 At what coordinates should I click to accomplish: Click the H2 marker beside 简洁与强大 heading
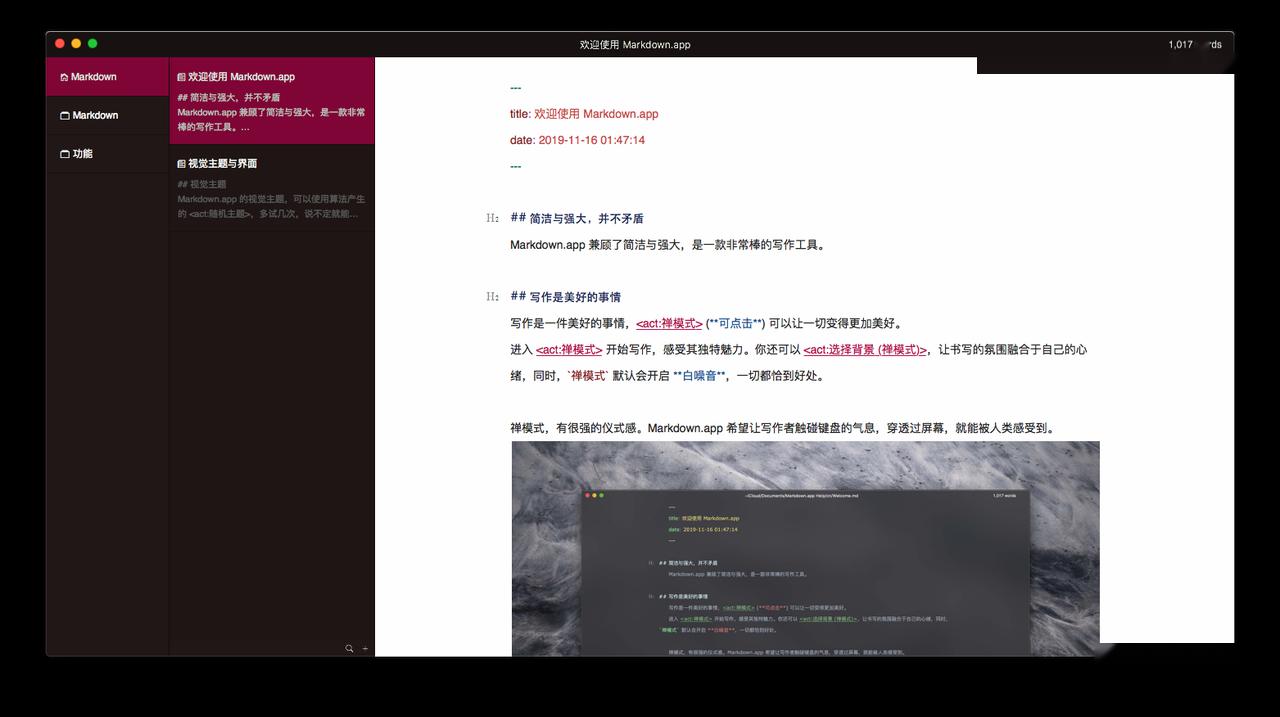[492, 218]
